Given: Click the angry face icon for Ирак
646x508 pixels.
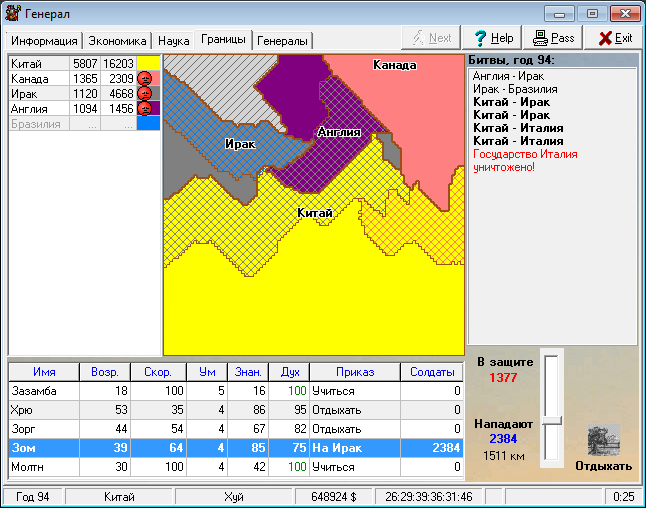Looking at the screenshot, I should tap(144, 94).
